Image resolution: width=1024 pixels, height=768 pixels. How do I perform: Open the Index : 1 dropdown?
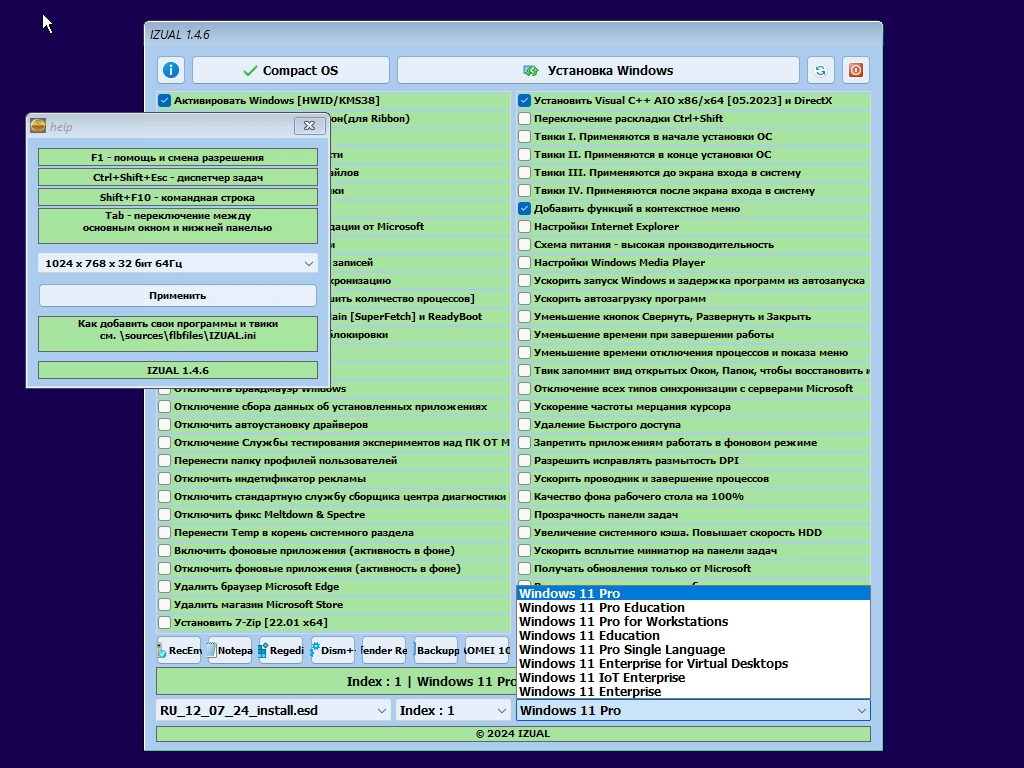pos(453,711)
